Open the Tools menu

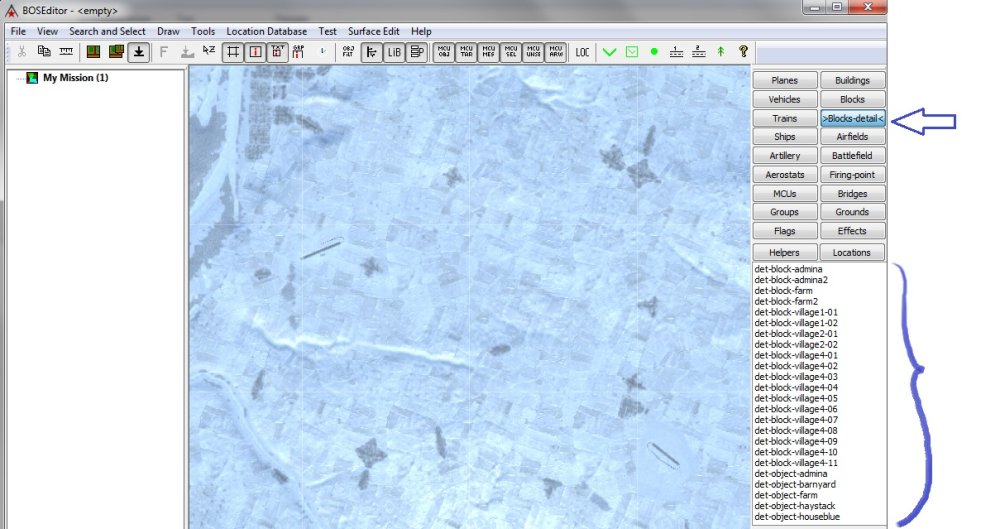pyautogui.click(x=203, y=32)
